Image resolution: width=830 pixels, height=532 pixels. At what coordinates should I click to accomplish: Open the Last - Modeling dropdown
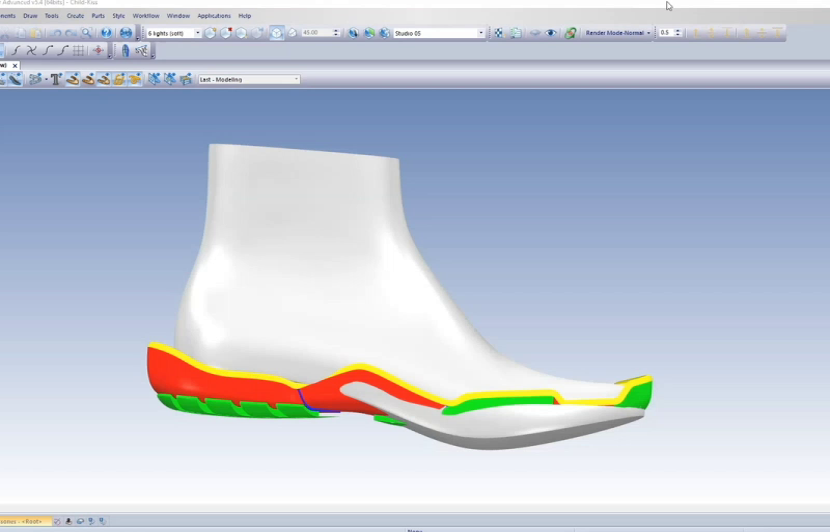click(249, 79)
